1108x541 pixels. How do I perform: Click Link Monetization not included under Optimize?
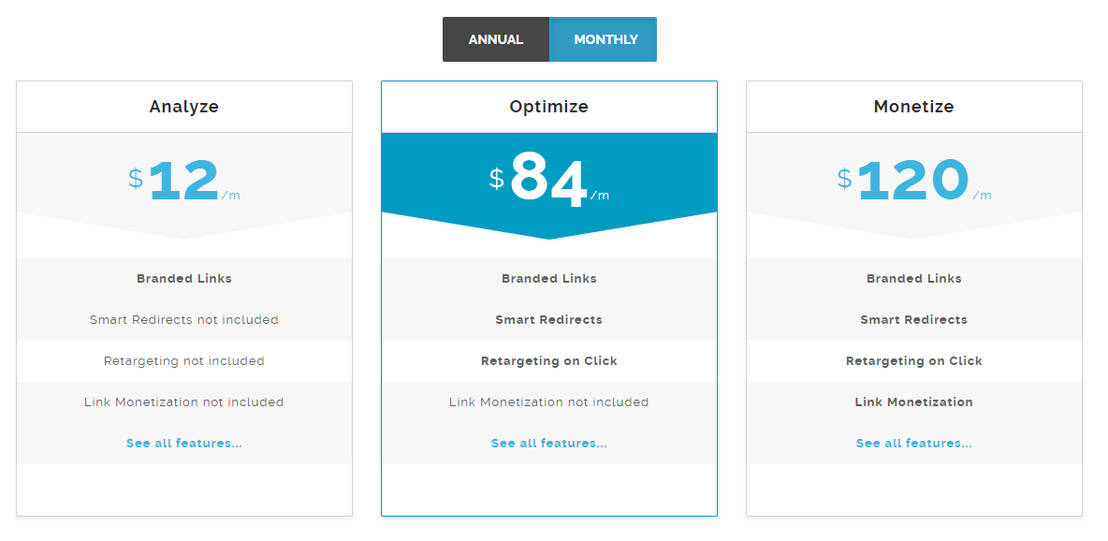pos(549,402)
